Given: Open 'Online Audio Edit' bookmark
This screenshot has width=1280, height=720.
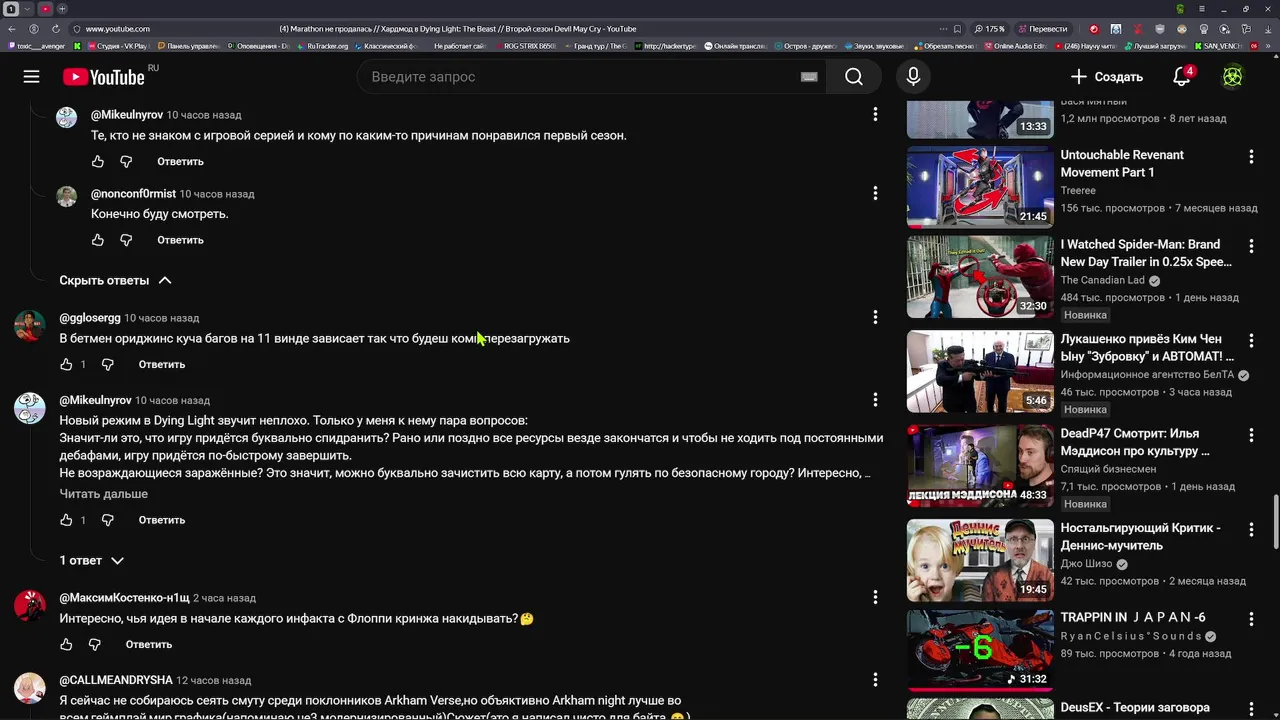Looking at the screenshot, I should [1014, 46].
